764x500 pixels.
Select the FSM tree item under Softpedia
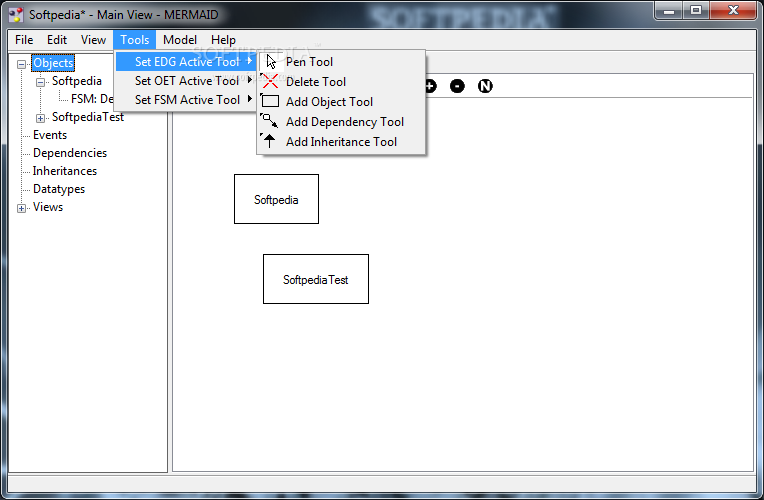click(x=92, y=99)
